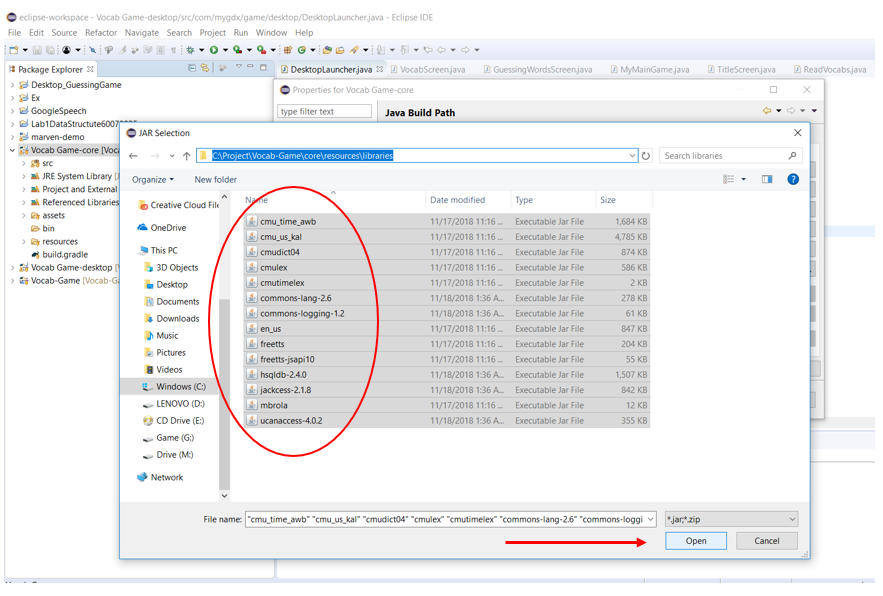Viewport: 883px width, 596px height.
Task: Click the green Run button in toolbar
Action: coord(214,50)
